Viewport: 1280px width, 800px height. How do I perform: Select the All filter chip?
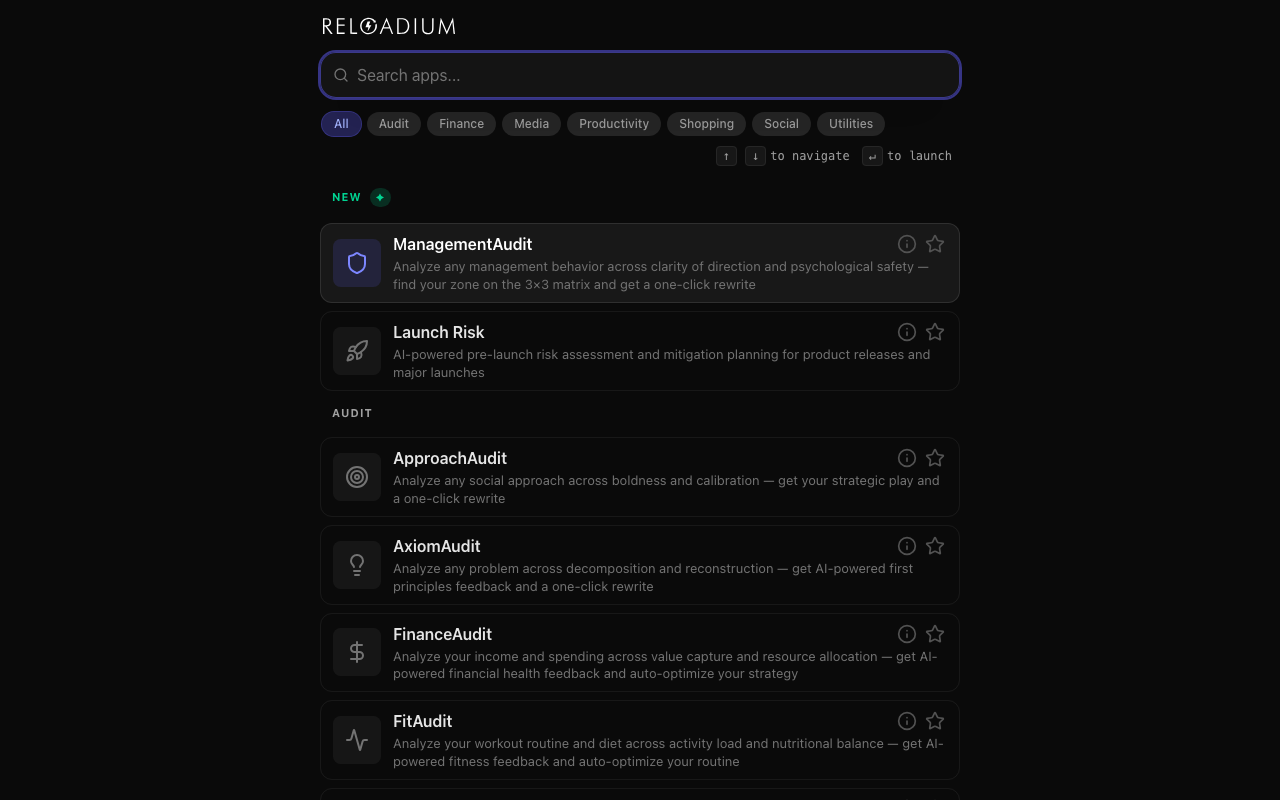[341, 123]
